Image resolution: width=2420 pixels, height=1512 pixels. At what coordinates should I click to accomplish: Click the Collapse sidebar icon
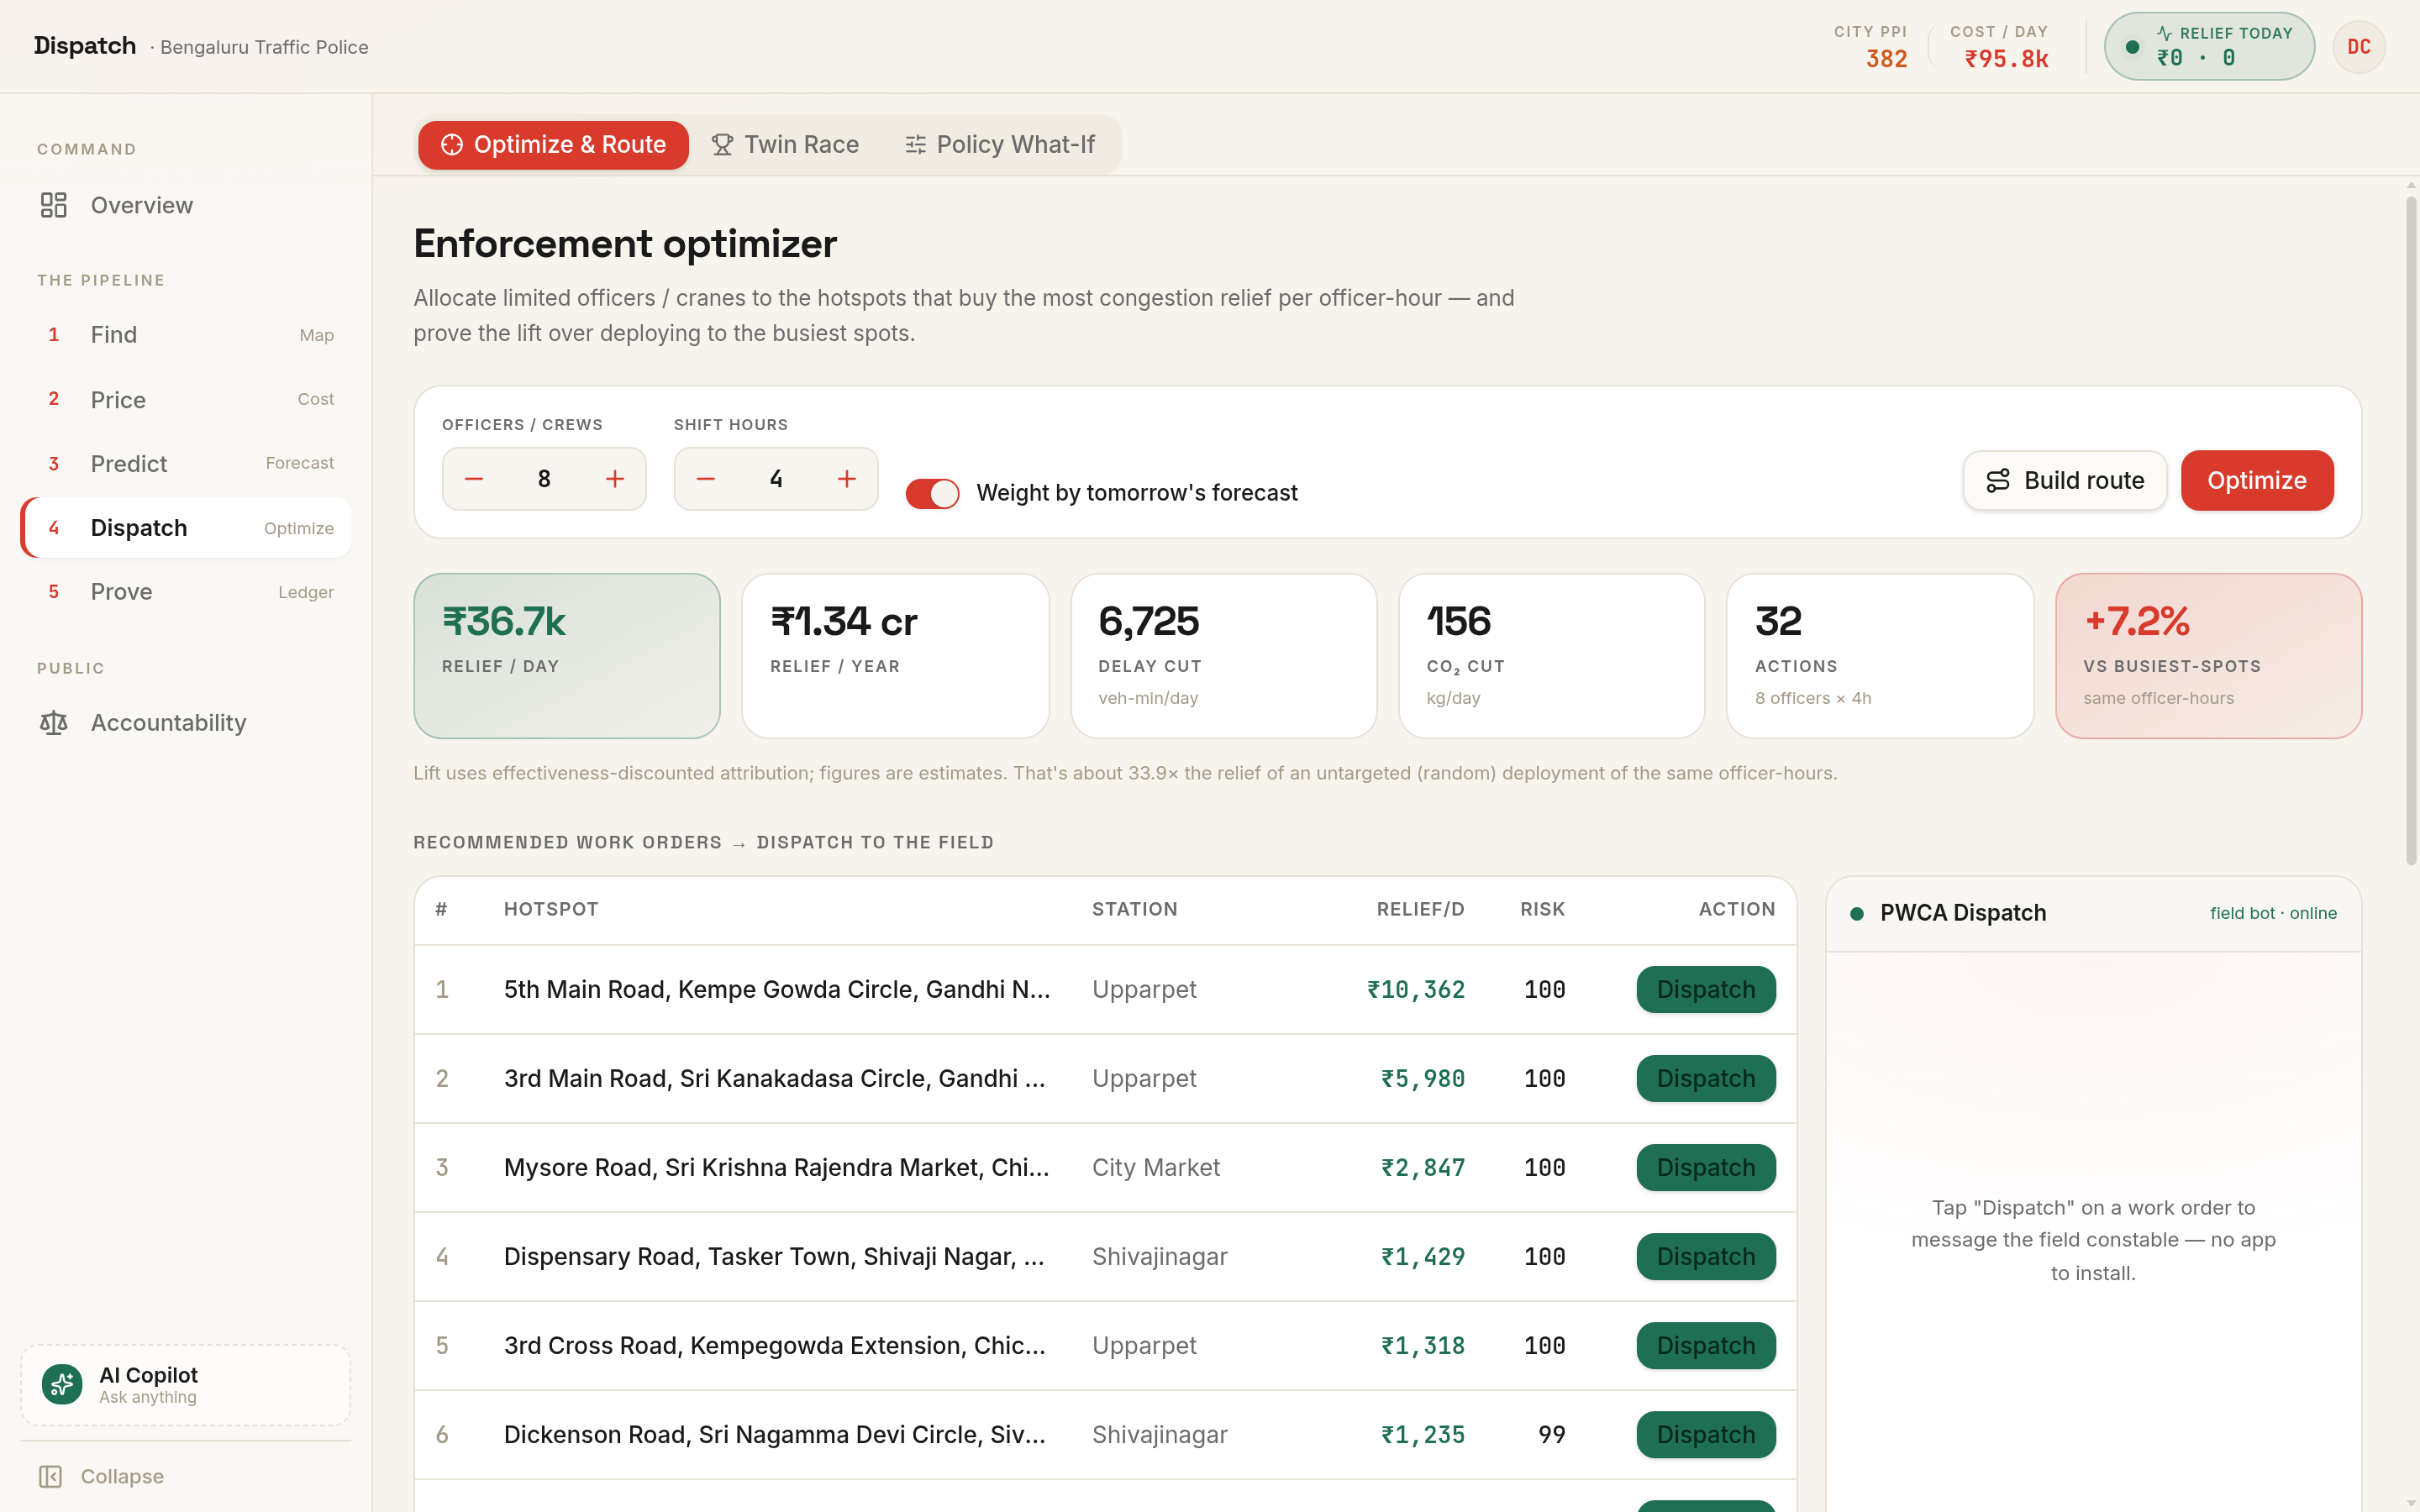(x=50, y=1476)
